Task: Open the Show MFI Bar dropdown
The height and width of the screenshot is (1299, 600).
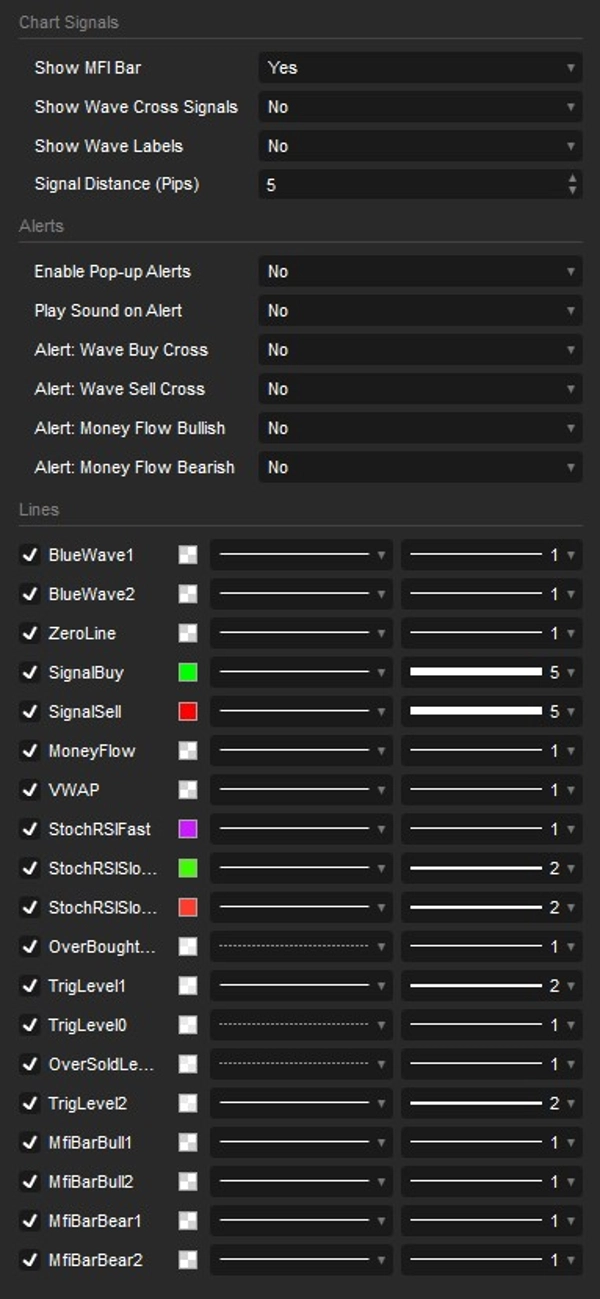Action: 420,68
